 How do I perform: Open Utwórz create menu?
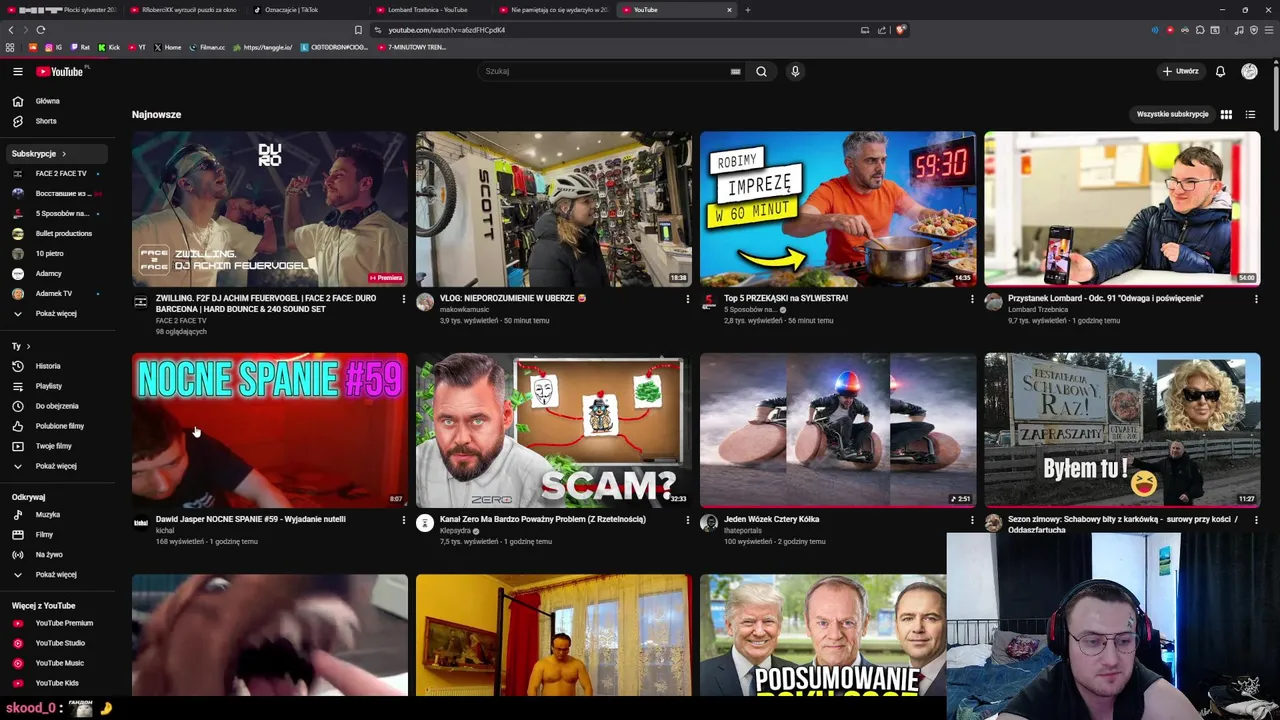click(x=1180, y=71)
